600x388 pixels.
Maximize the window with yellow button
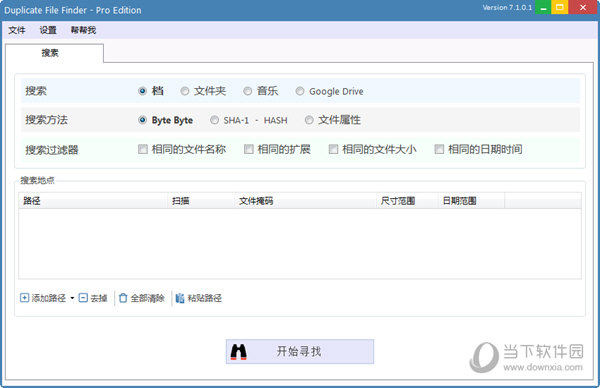tap(559, 7)
